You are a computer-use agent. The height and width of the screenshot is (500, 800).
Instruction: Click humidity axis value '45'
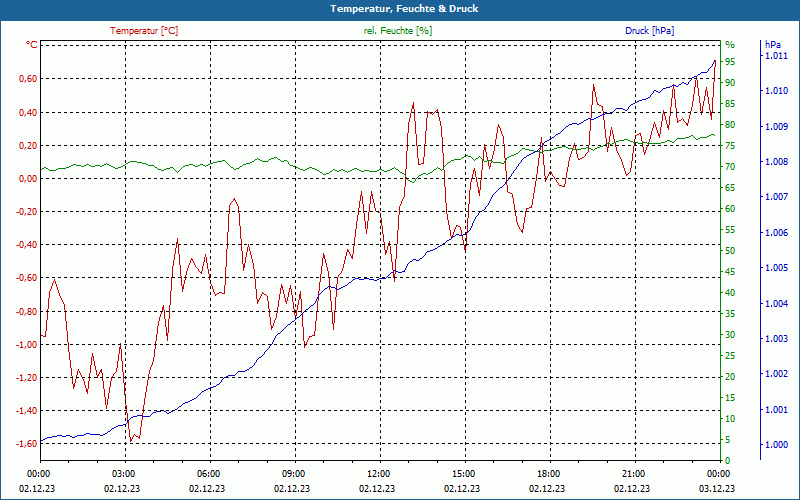tap(730, 271)
